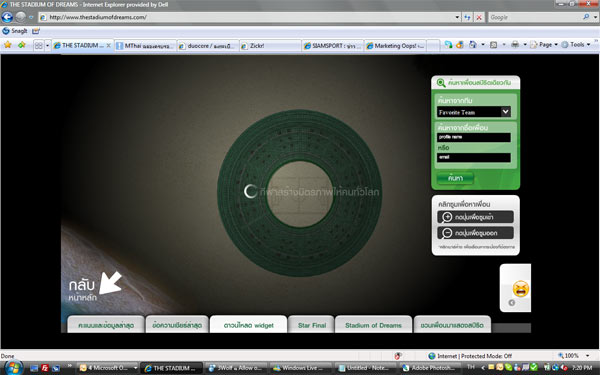The width and height of the screenshot is (600, 375).
Task: Click the status bar security shield icon
Action: click(x=398, y=356)
